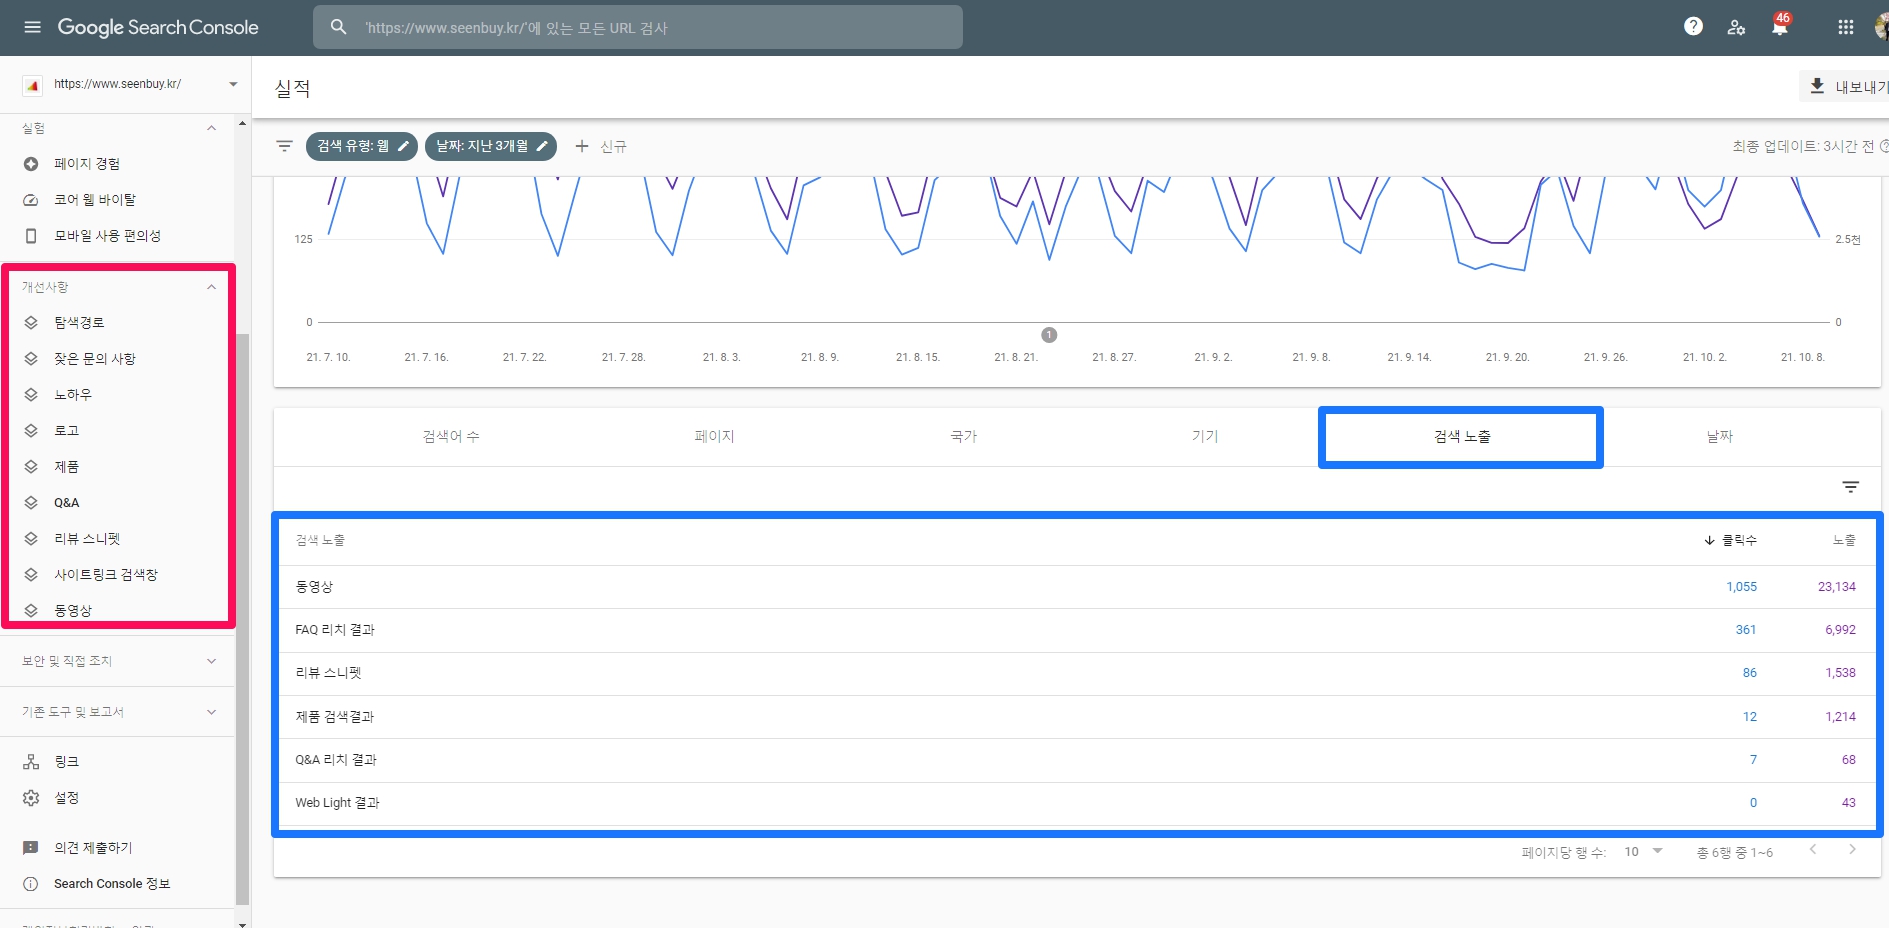Image resolution: width=1889 pixels, height=928 pixels.
Task: Add new filter with 신규 button
Action: (x=601, y=146)
